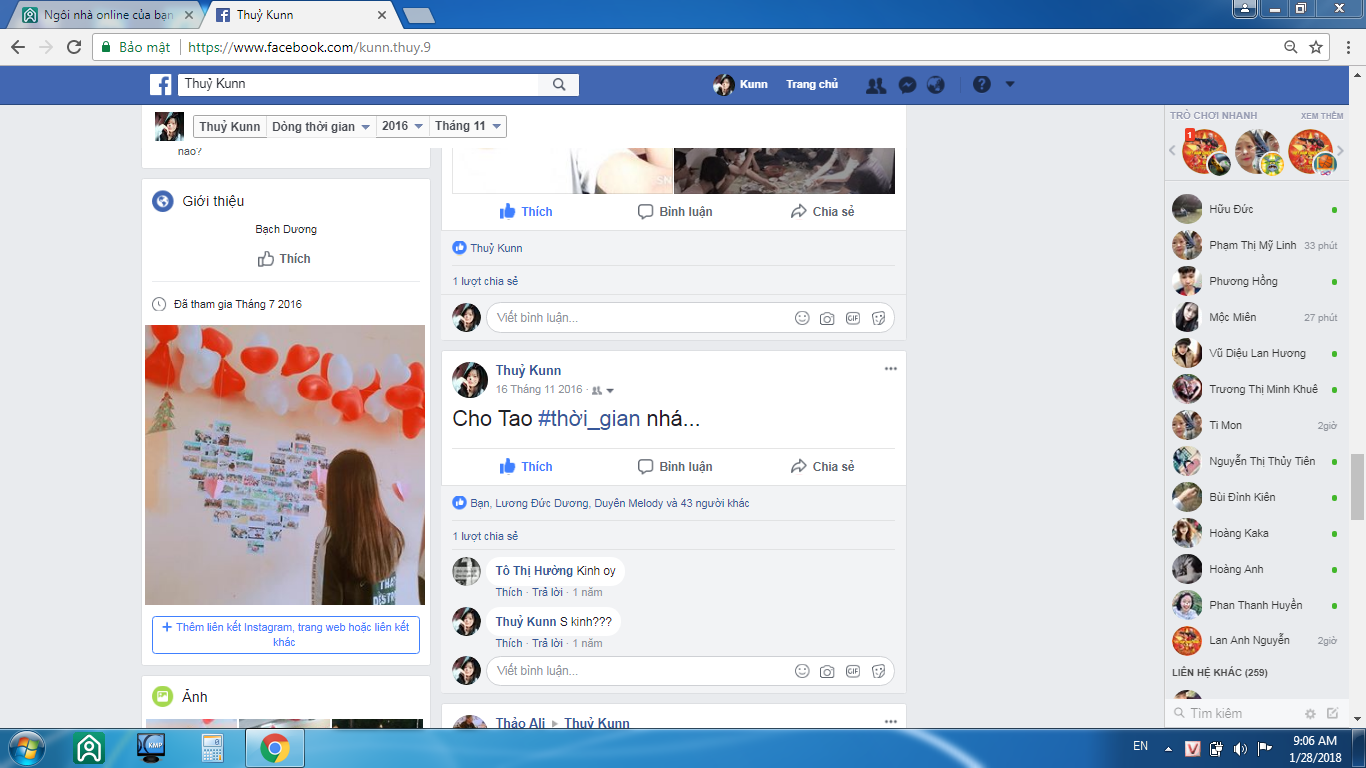The width and height of the screenshot is (1366, 768).
Task: Click the Facebook logo icon
Action: (161, 85)
